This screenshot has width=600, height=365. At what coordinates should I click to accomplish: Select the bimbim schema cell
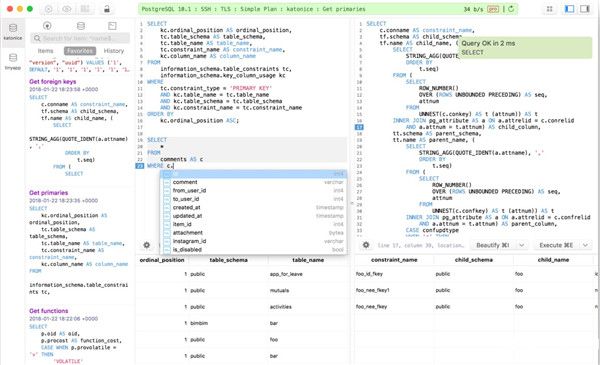(199, 323)
